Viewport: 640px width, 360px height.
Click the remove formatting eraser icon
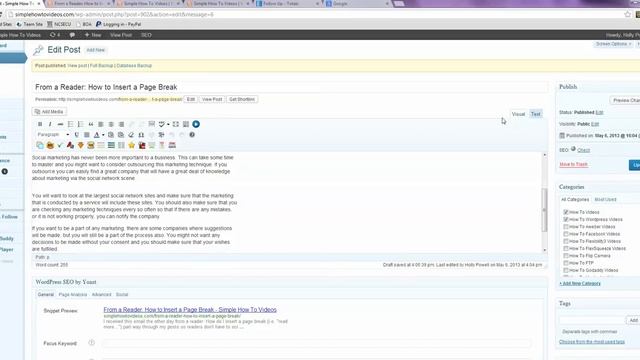131,135
